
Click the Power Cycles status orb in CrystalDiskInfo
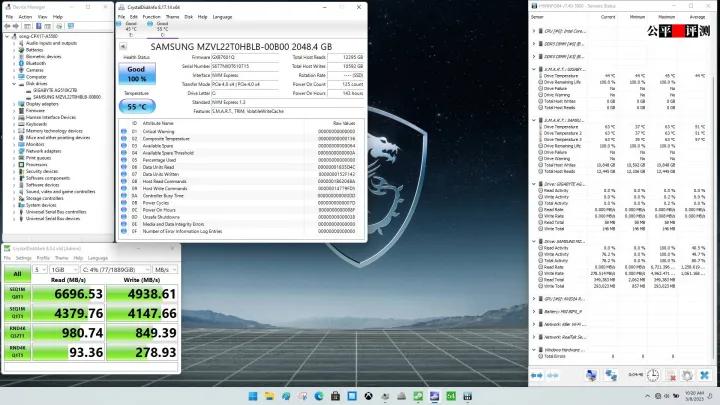coord(124,202)
